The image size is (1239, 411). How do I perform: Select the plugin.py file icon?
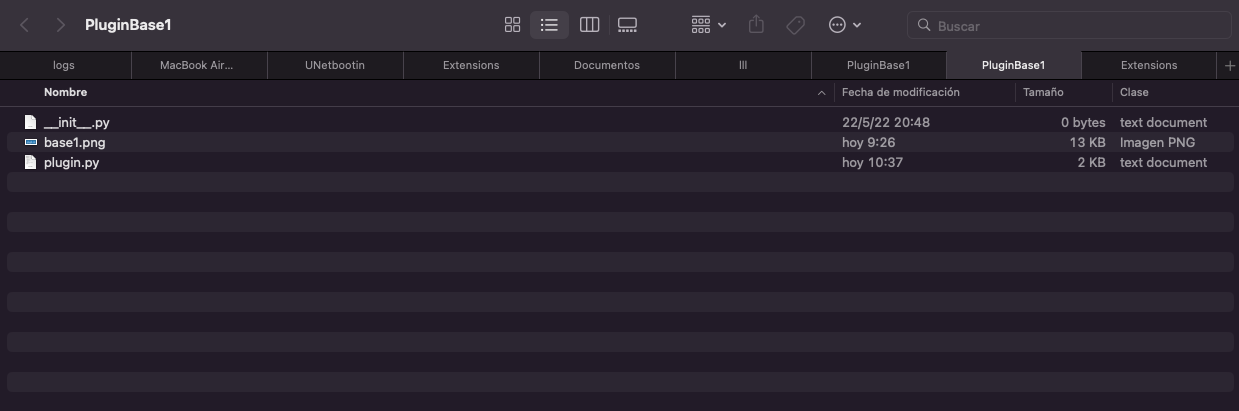(x=31, y=162)
